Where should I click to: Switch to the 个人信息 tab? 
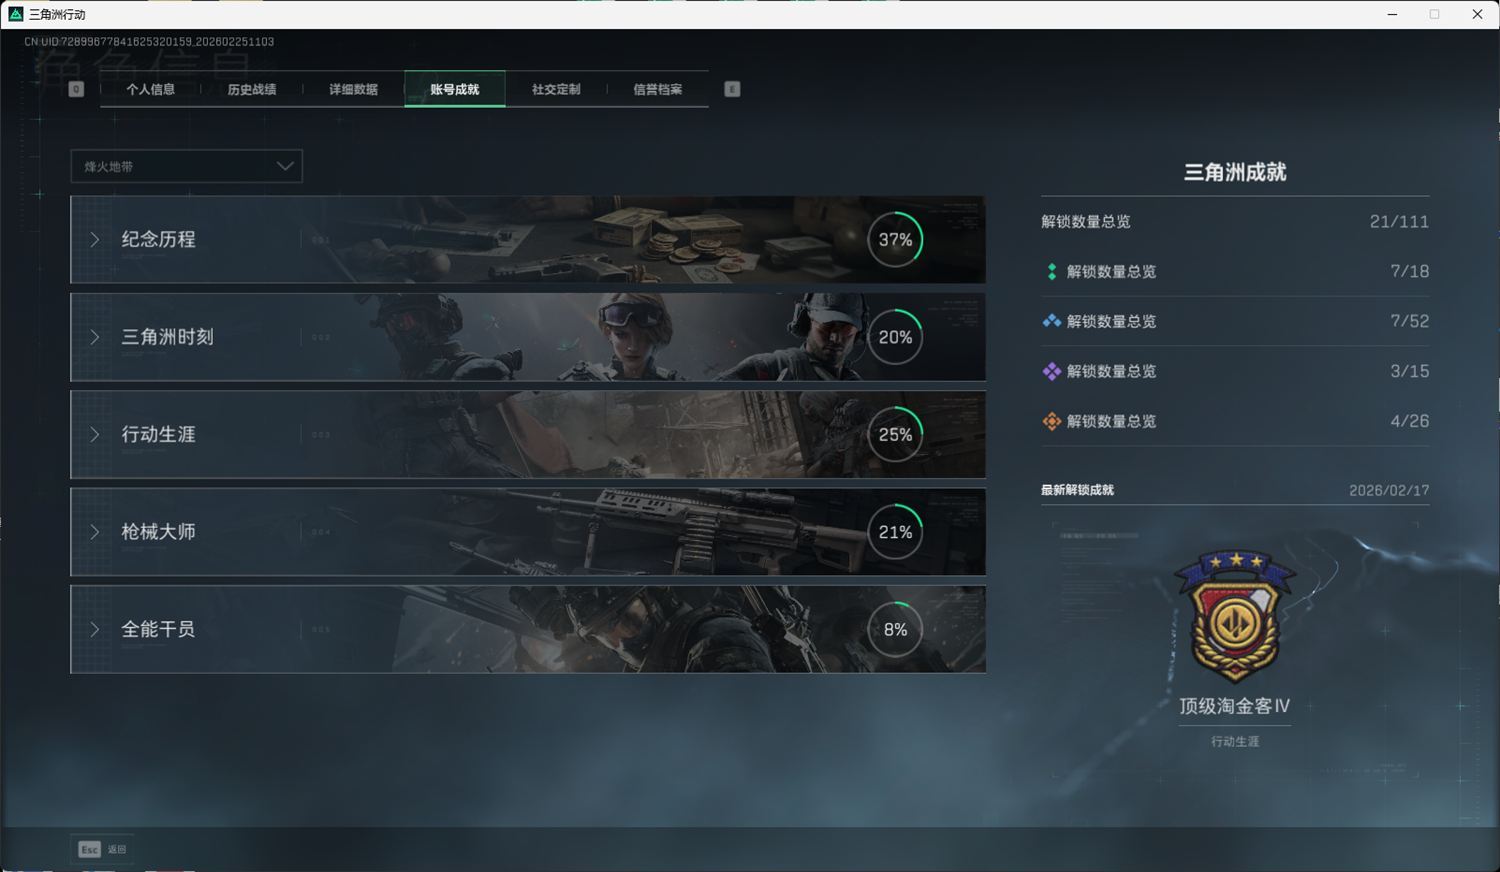point(150,89)
